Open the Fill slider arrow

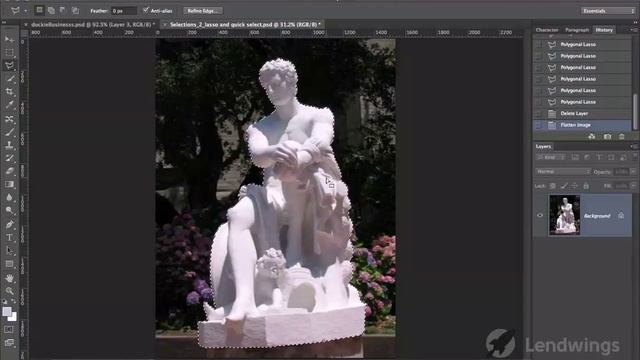[x=633, y=186]
